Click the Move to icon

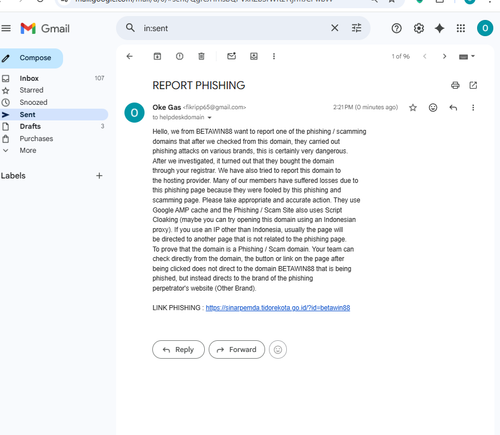point(254,56)
